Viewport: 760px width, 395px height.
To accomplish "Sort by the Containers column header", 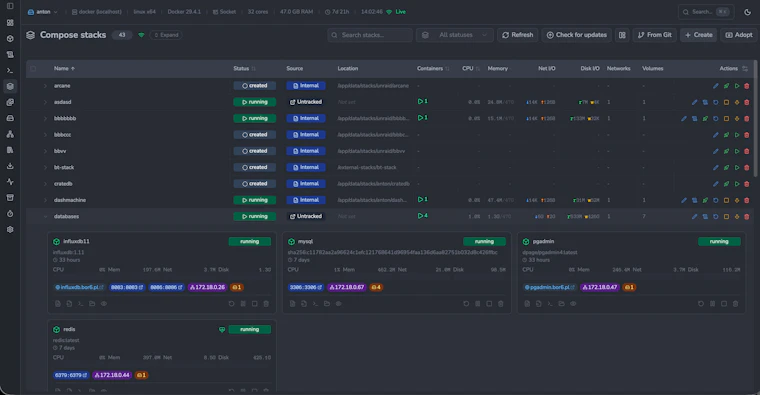I will [x=433, y=68].
